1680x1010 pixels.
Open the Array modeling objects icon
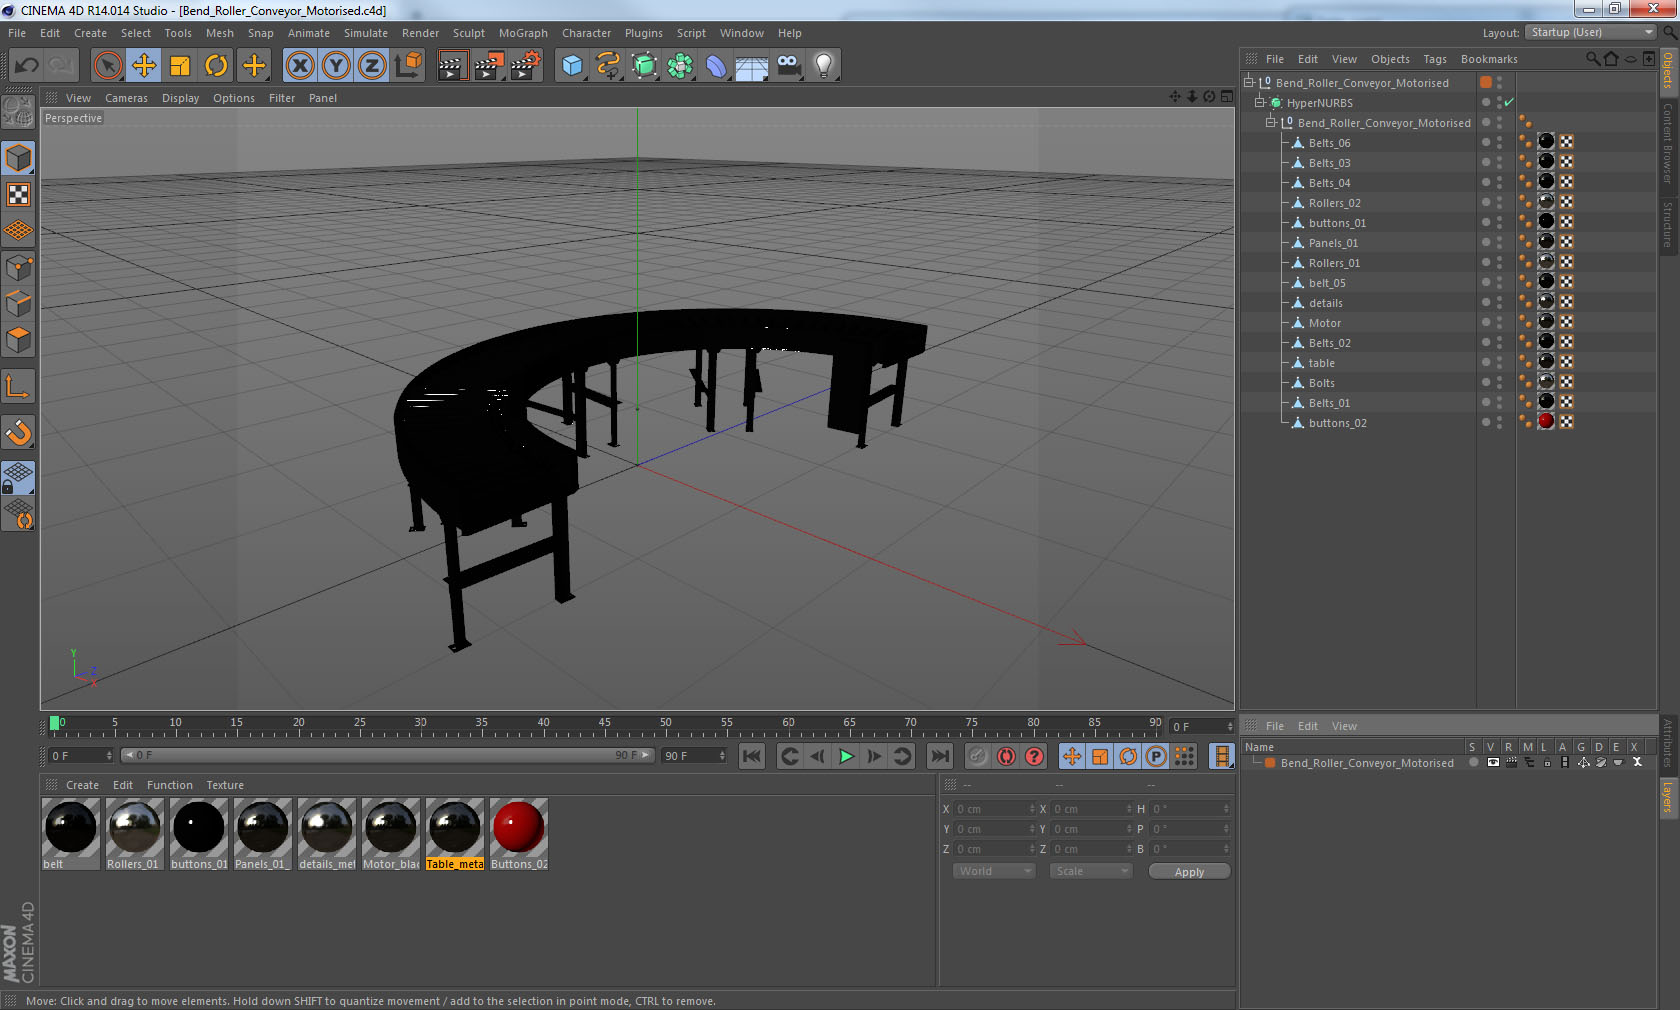point(680,66)
